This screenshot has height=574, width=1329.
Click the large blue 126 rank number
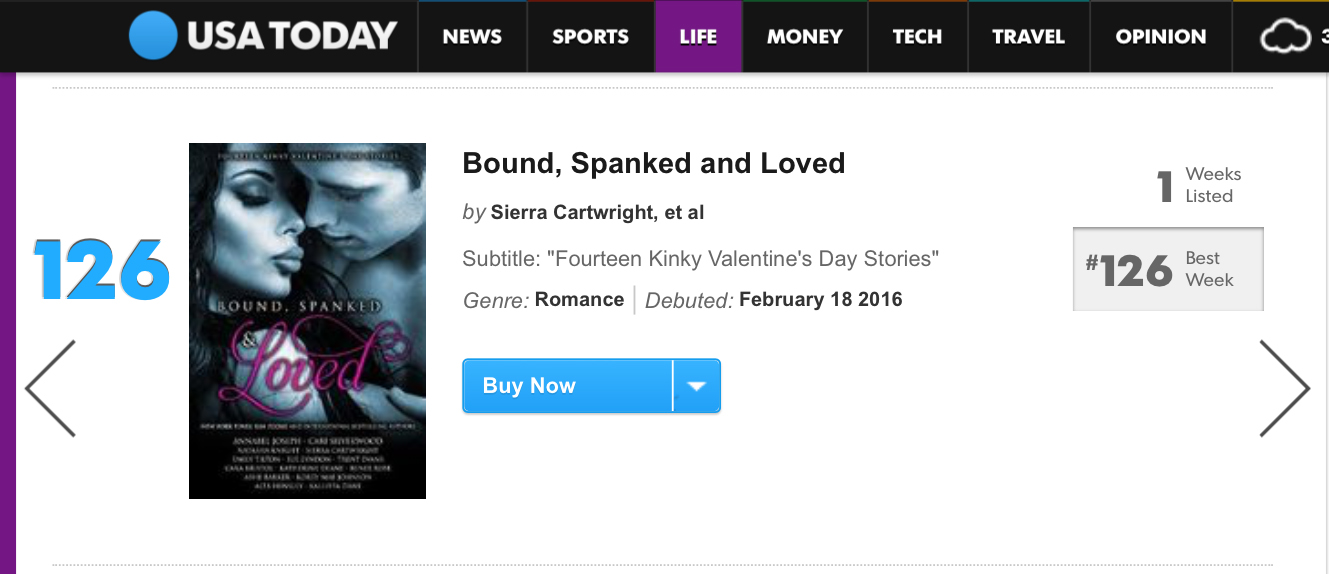(101, 270)
